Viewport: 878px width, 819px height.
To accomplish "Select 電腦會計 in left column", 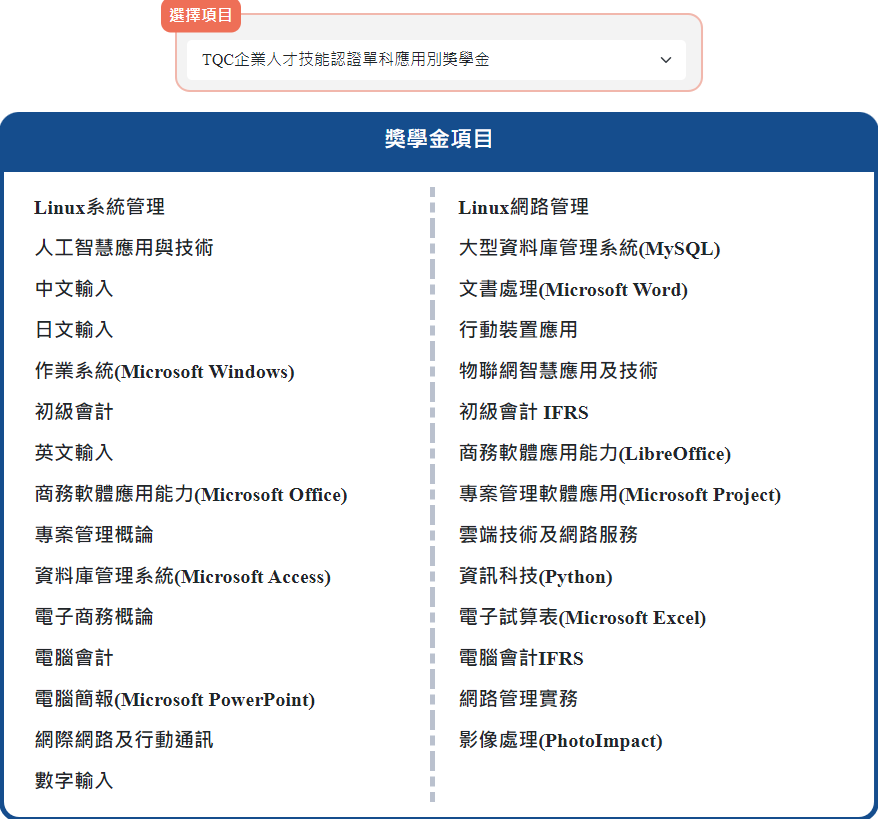I will tap(74, 657).
